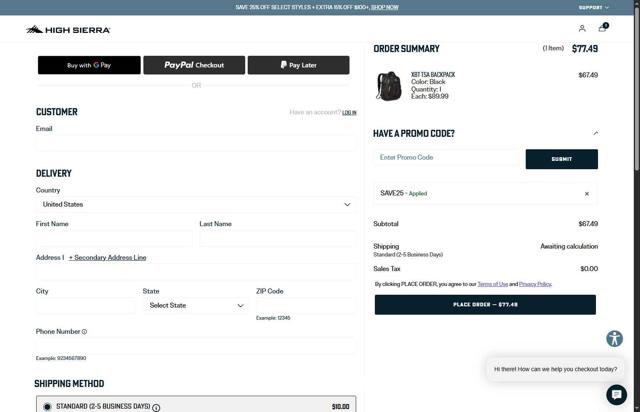Add a Secondary Address Line
This screenshot has width=640, height=412.
[107, 258]
